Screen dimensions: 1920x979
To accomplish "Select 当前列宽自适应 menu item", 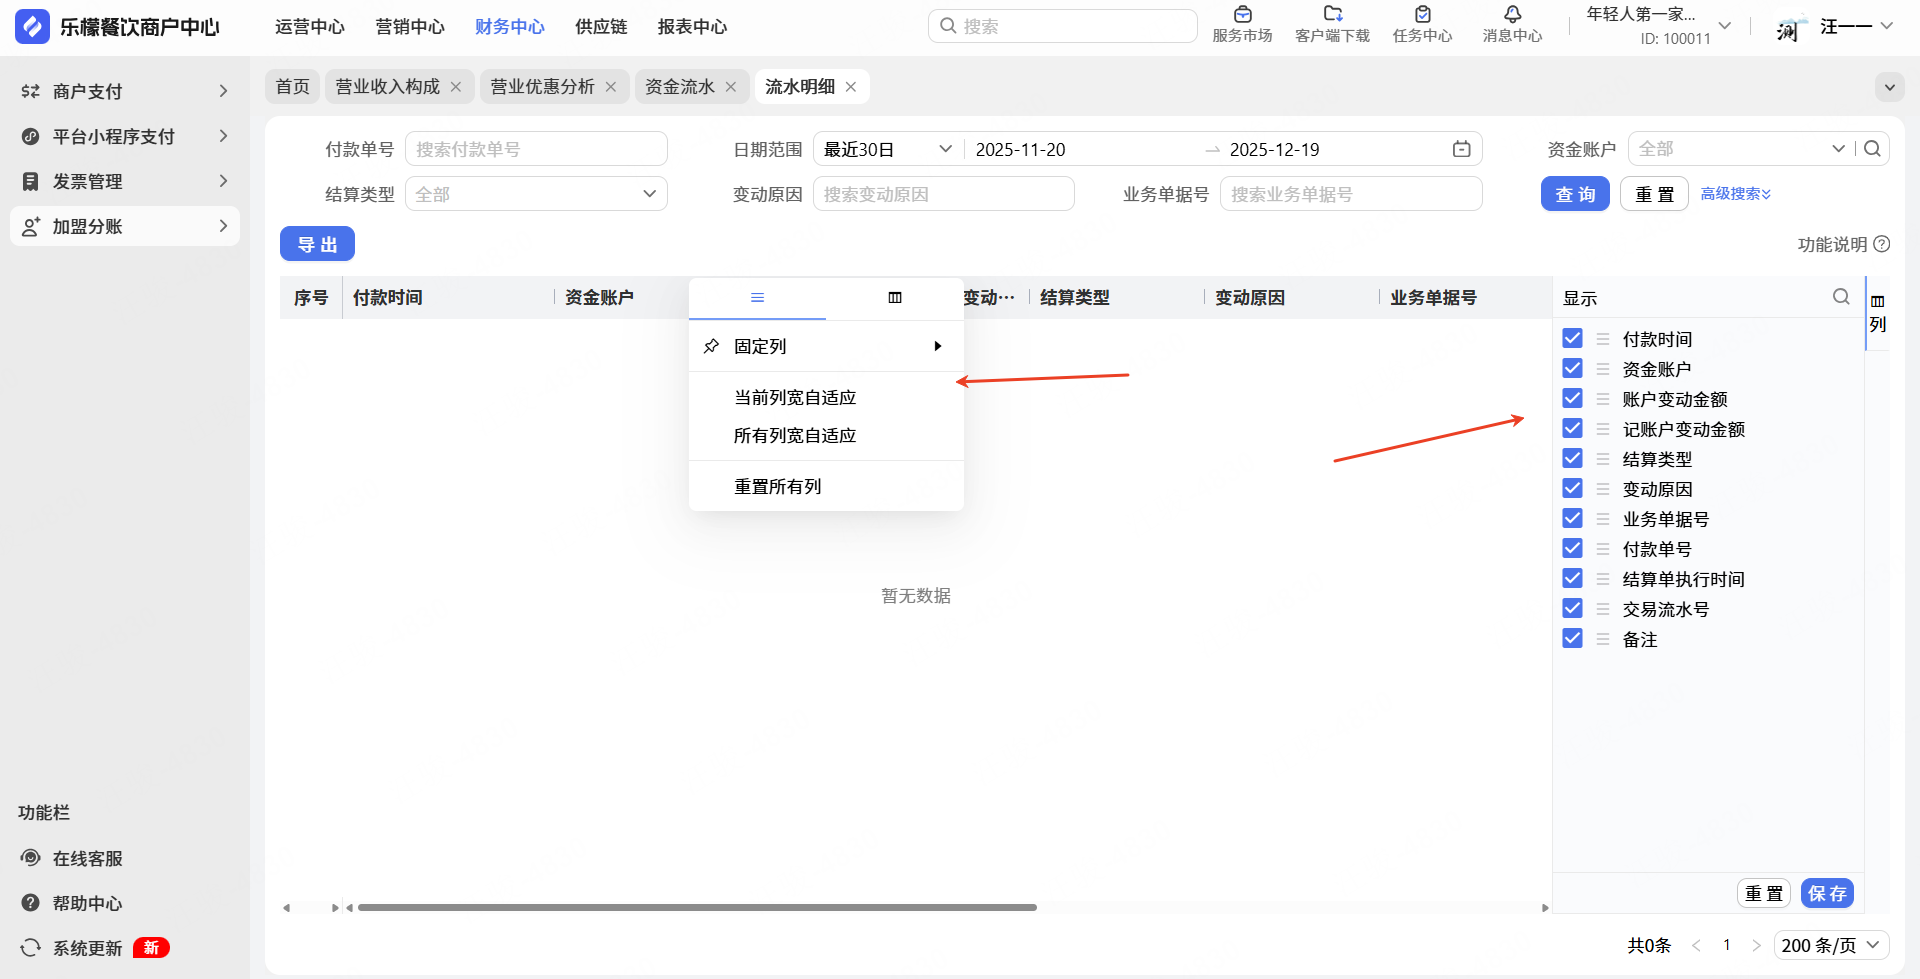I will click(x=826, y=397).
